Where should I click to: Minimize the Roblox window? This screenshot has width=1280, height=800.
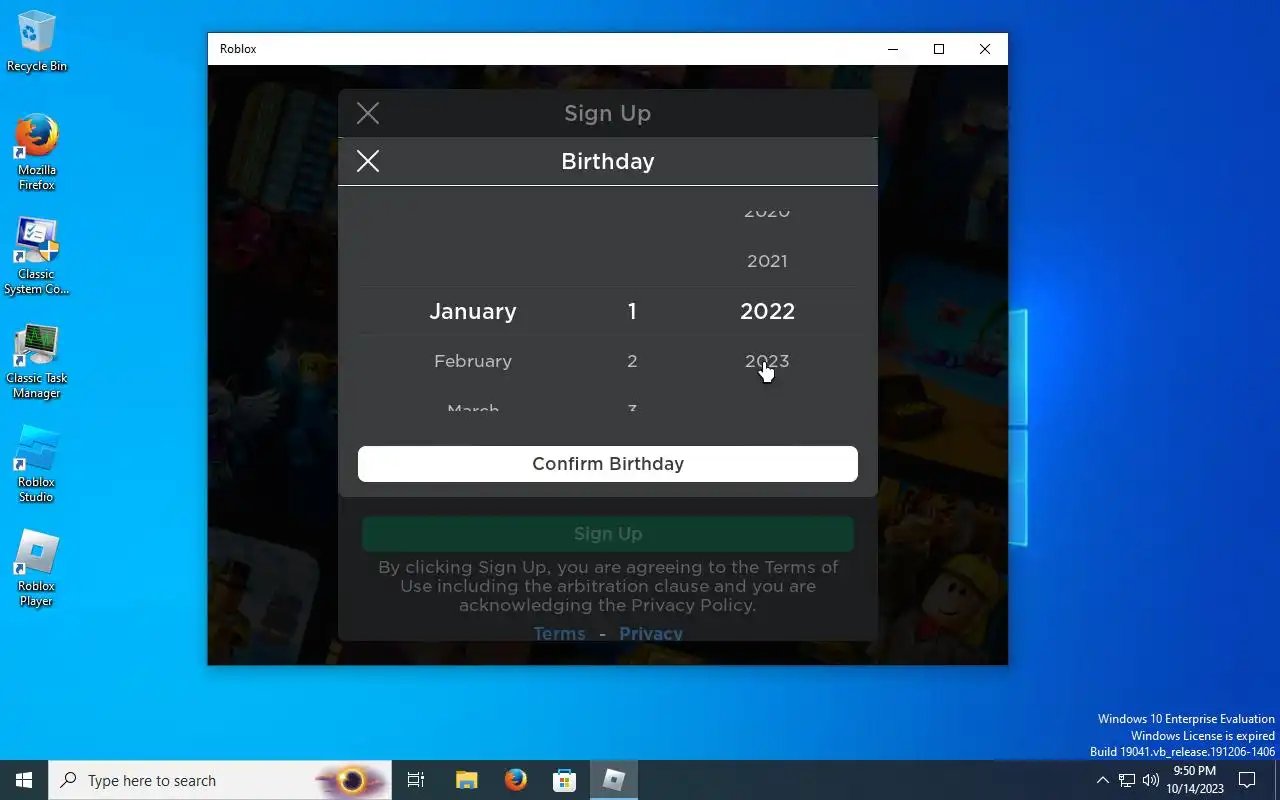click(x=893, y=49)
